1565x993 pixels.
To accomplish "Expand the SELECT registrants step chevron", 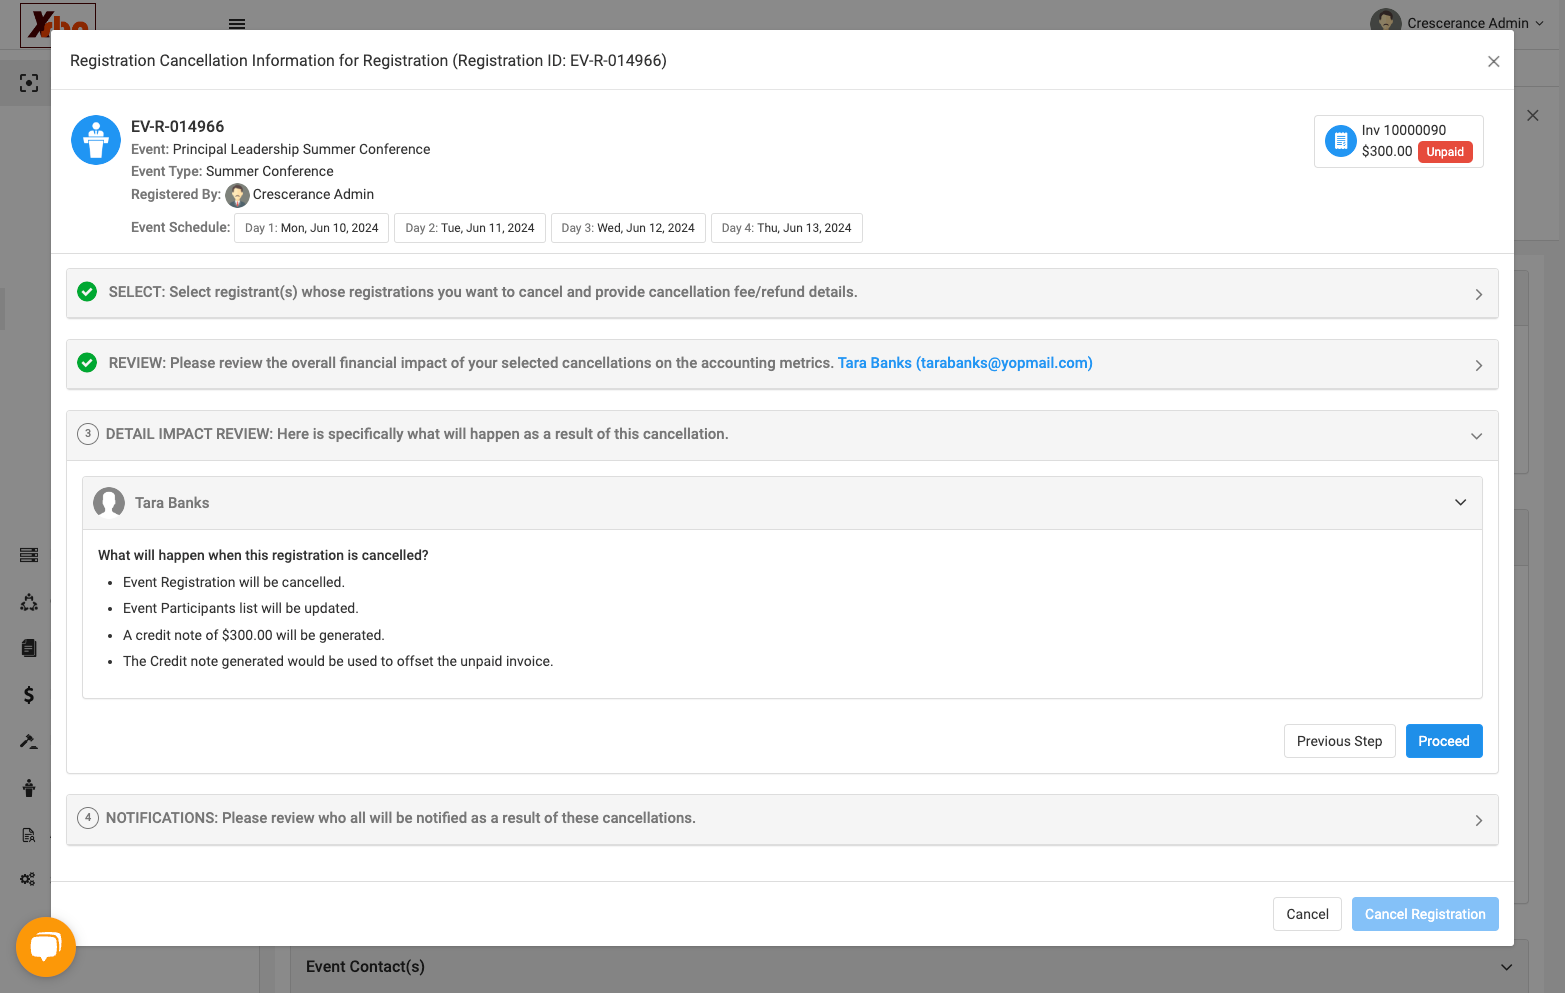I will click(1478, 294).
